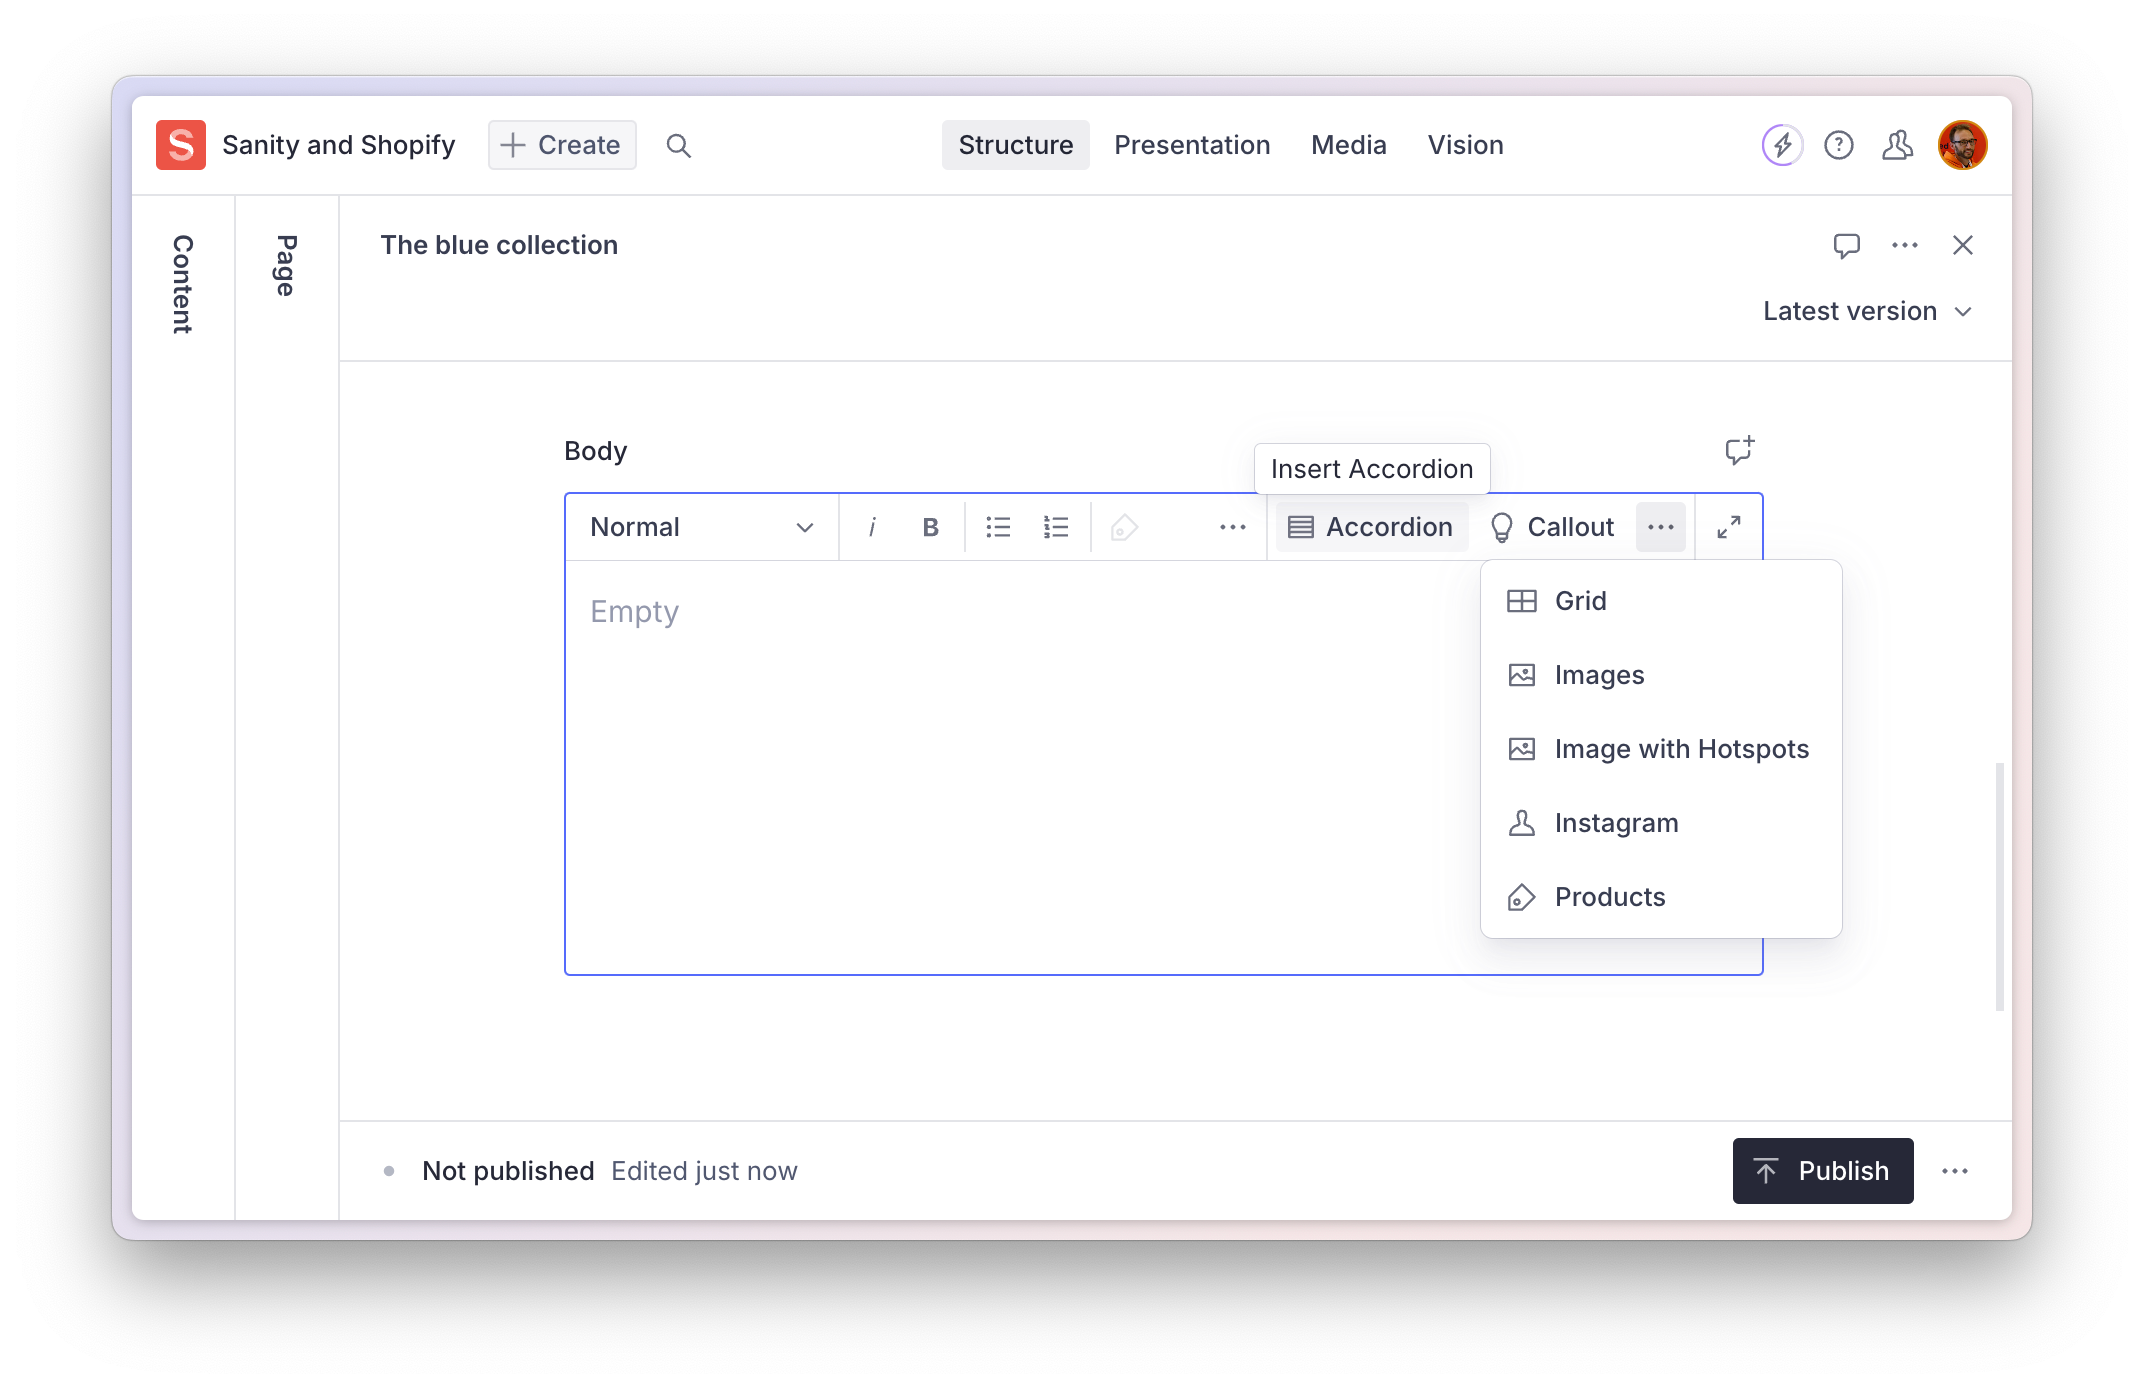
Task: Select the Structure tab
Action: 1016,145
